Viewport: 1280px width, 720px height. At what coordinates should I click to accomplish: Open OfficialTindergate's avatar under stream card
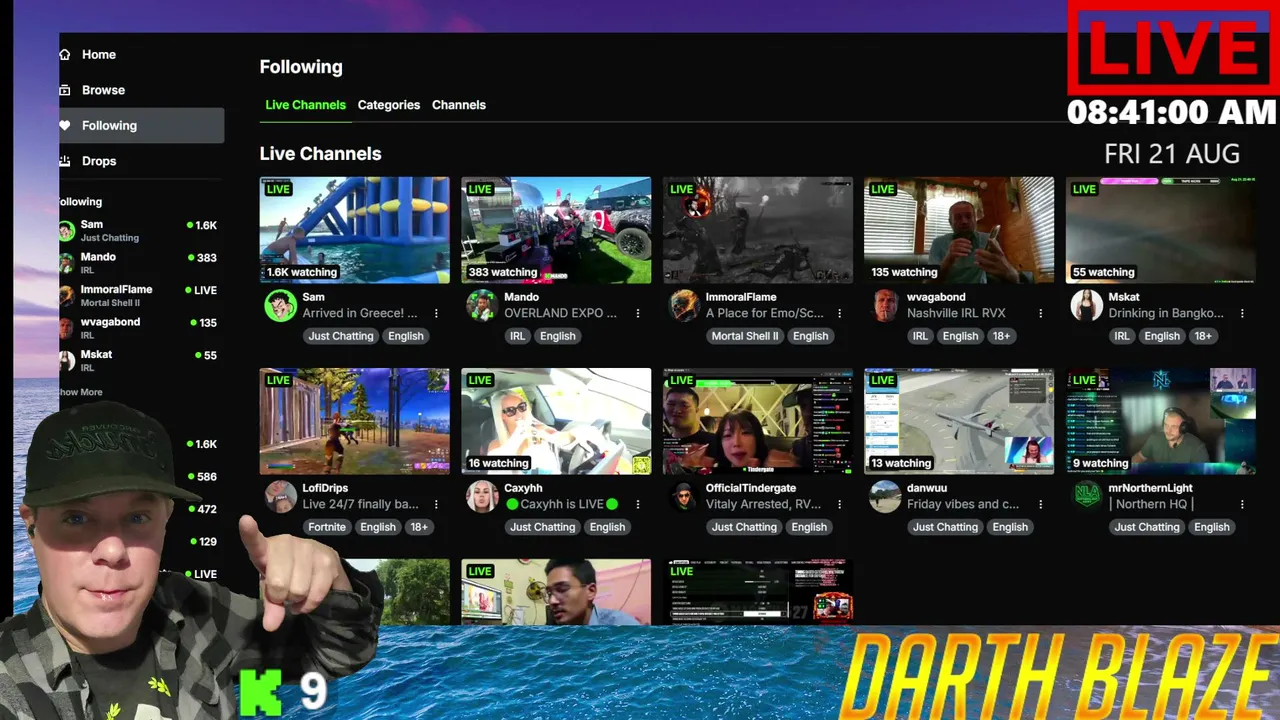[x=684, y=496]
